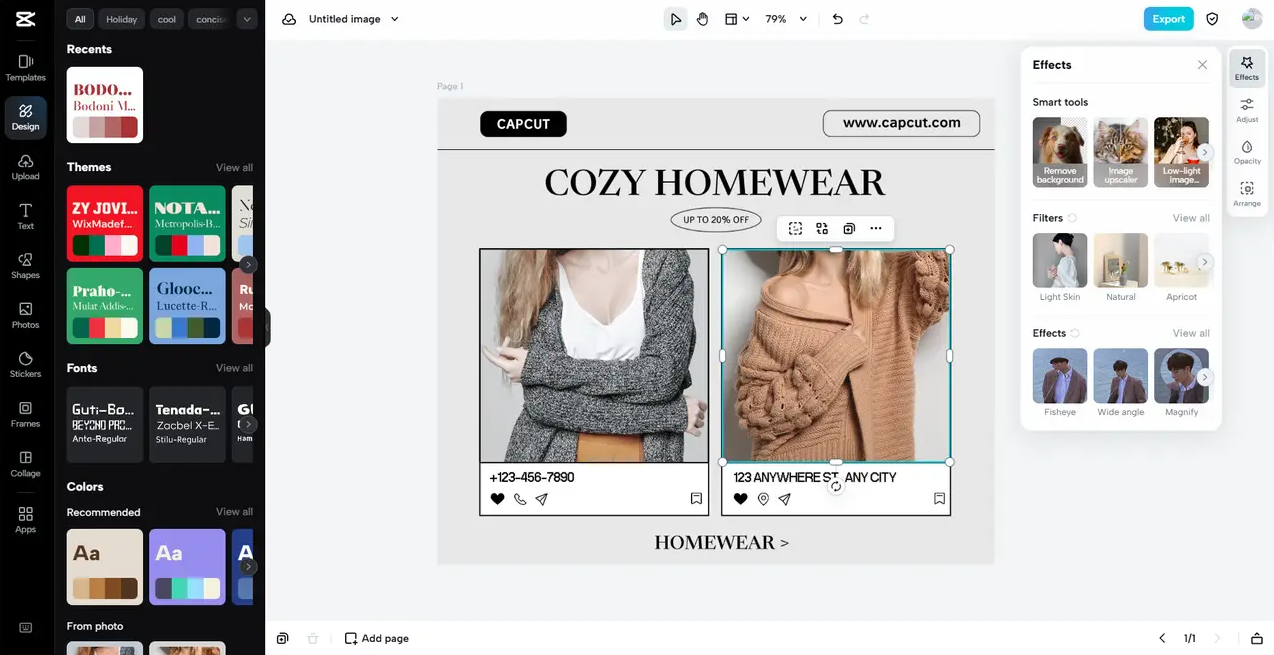Open the Collage sidebar panel
Image resolution: width=1274 pixels, height=655 pixels.
point(25,464)
